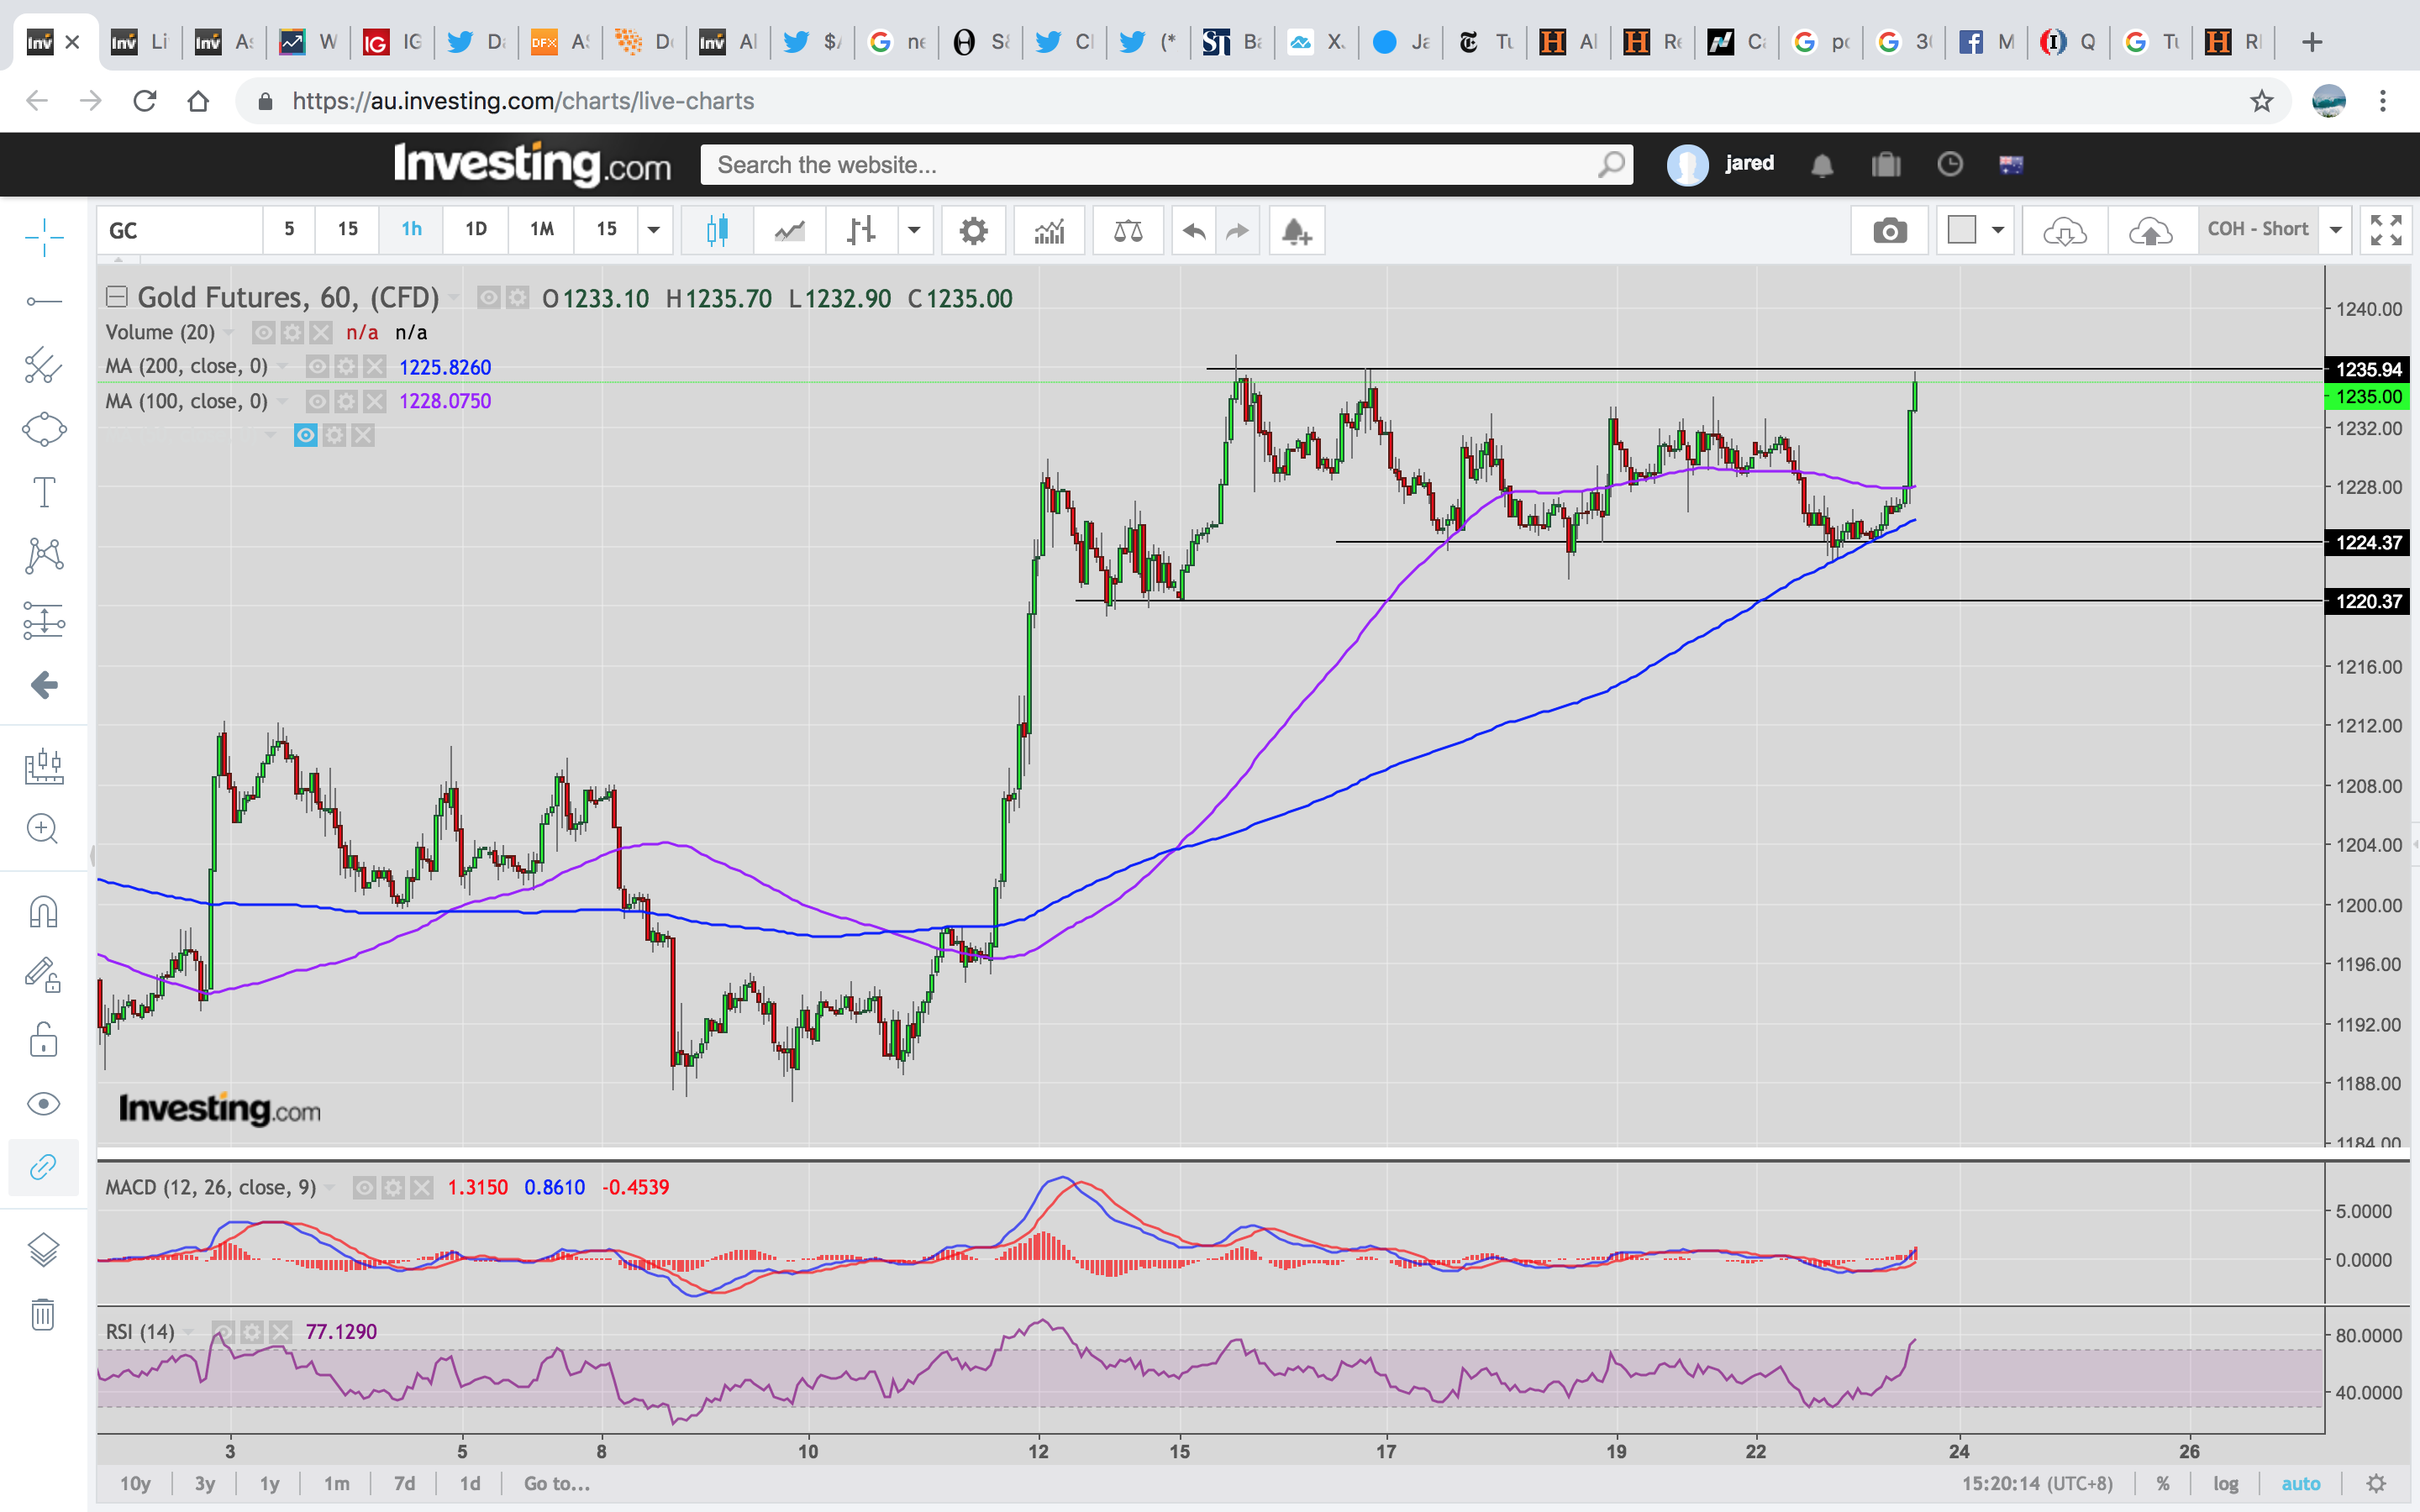The width and height of the screenshot is (2420, 1512).
Task: Toggle the drawings sync link icon
Action: pos(44,1167)
